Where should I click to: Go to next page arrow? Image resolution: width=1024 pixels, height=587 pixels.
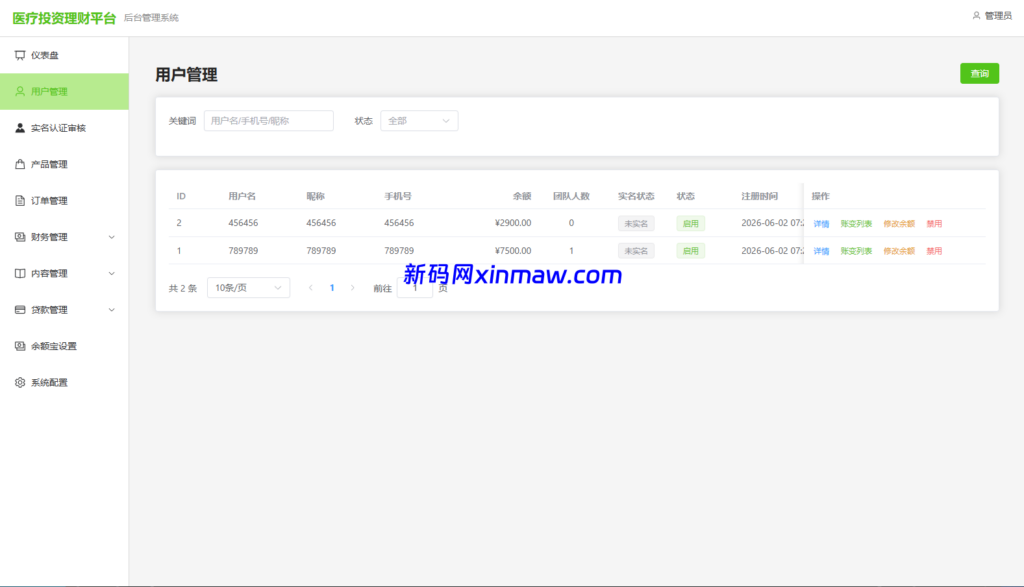coord(353,288)
